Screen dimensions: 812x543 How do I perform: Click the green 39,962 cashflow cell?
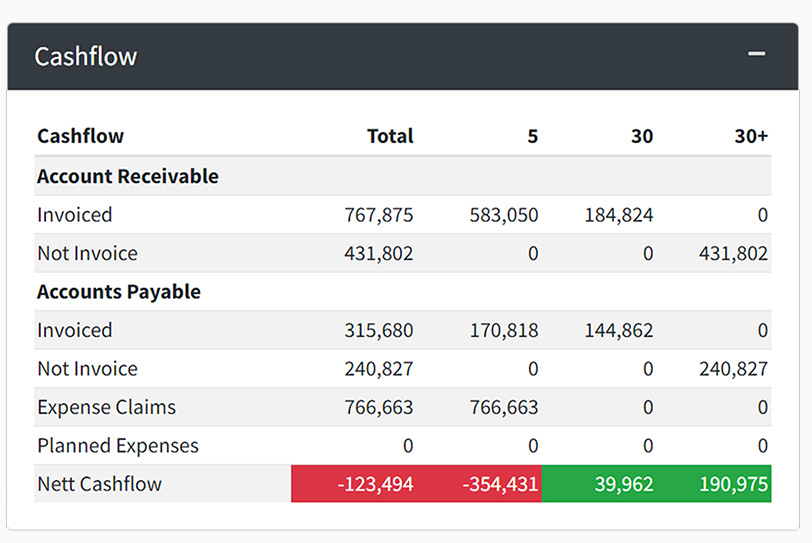[622, 484]
